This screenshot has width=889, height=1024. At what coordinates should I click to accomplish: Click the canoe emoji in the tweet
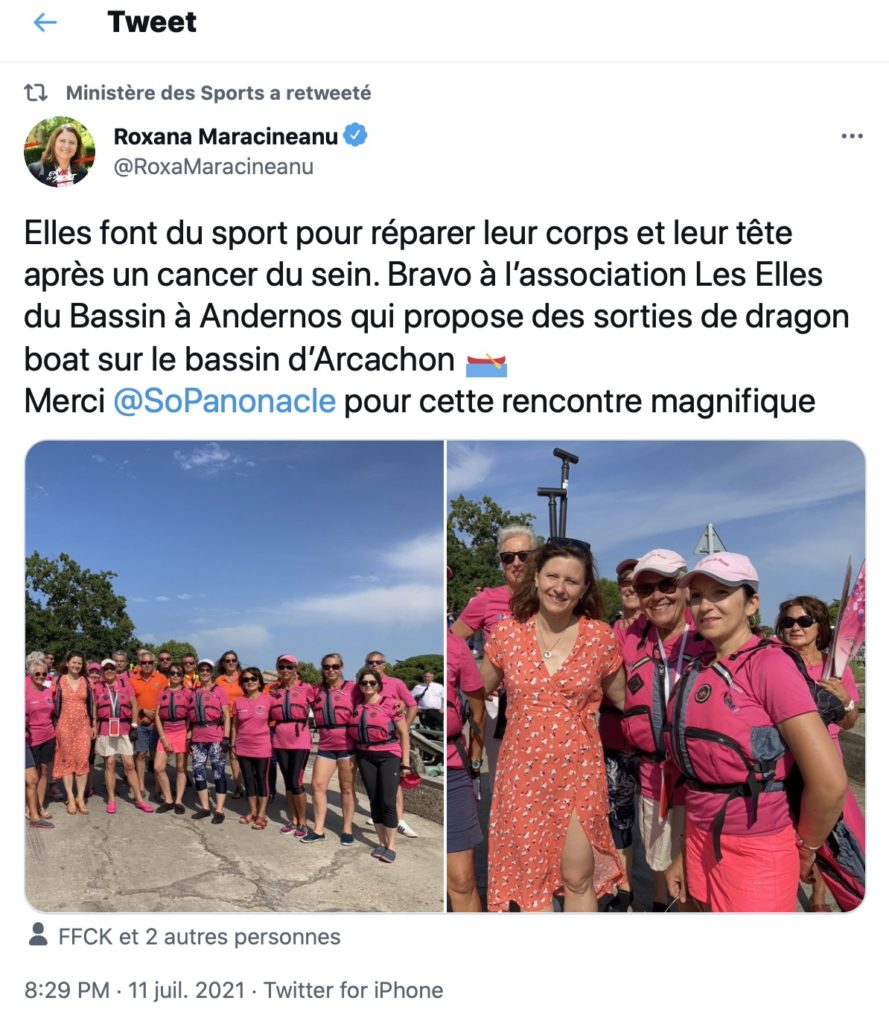click(487, 363)
